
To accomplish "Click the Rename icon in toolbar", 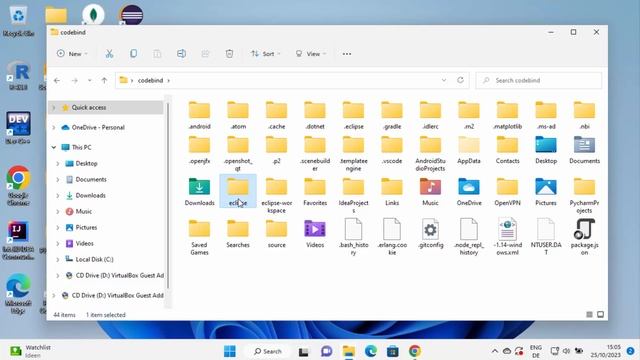I will pos(181,53).
